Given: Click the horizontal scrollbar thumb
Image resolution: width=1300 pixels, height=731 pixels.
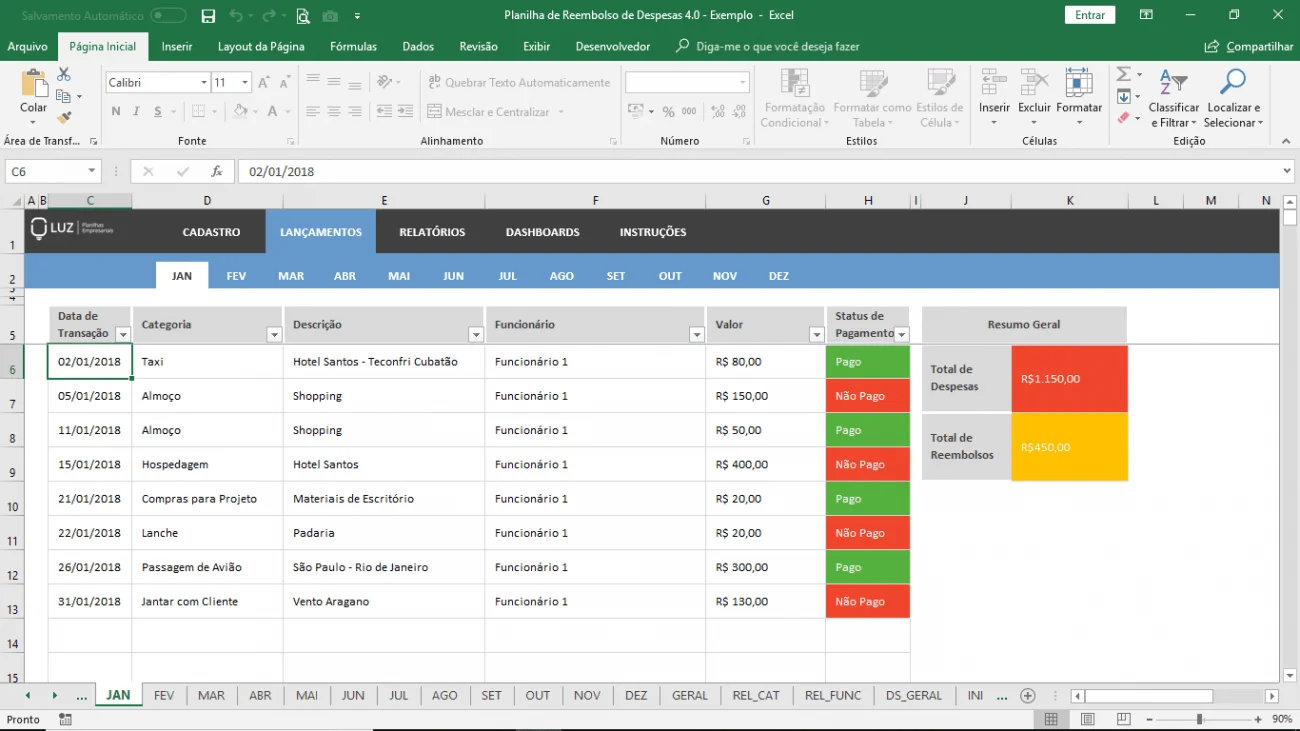Looking at the screenshot, I should click(1148, 696).
